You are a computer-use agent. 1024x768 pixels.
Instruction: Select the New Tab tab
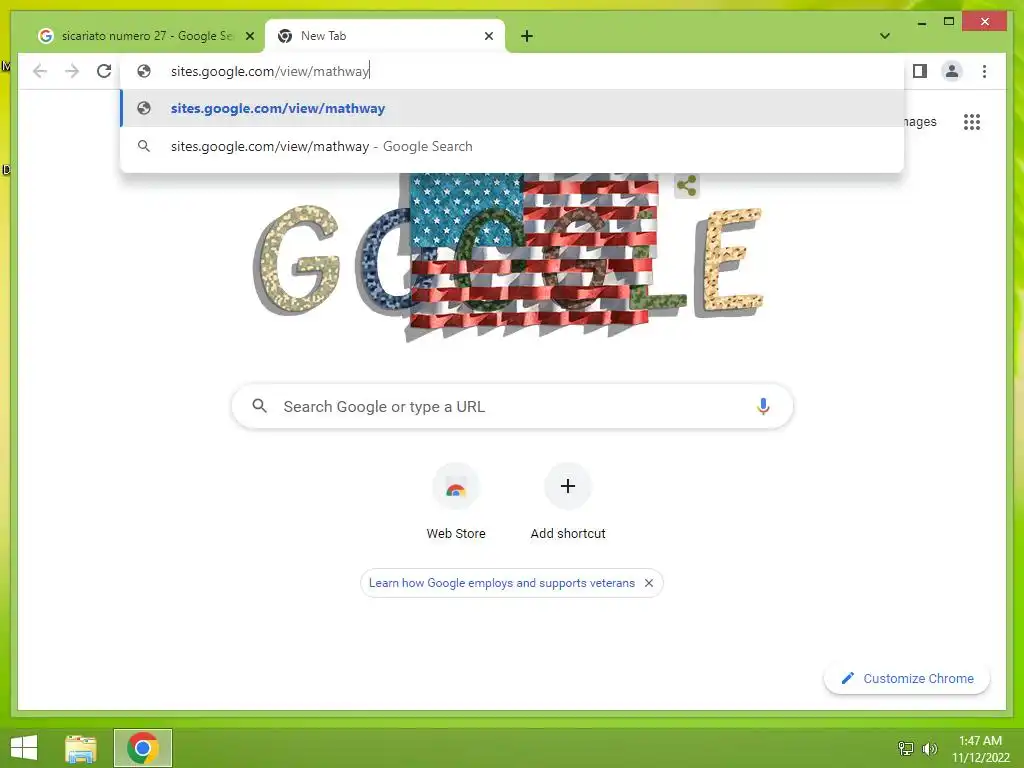coord(384,36)
